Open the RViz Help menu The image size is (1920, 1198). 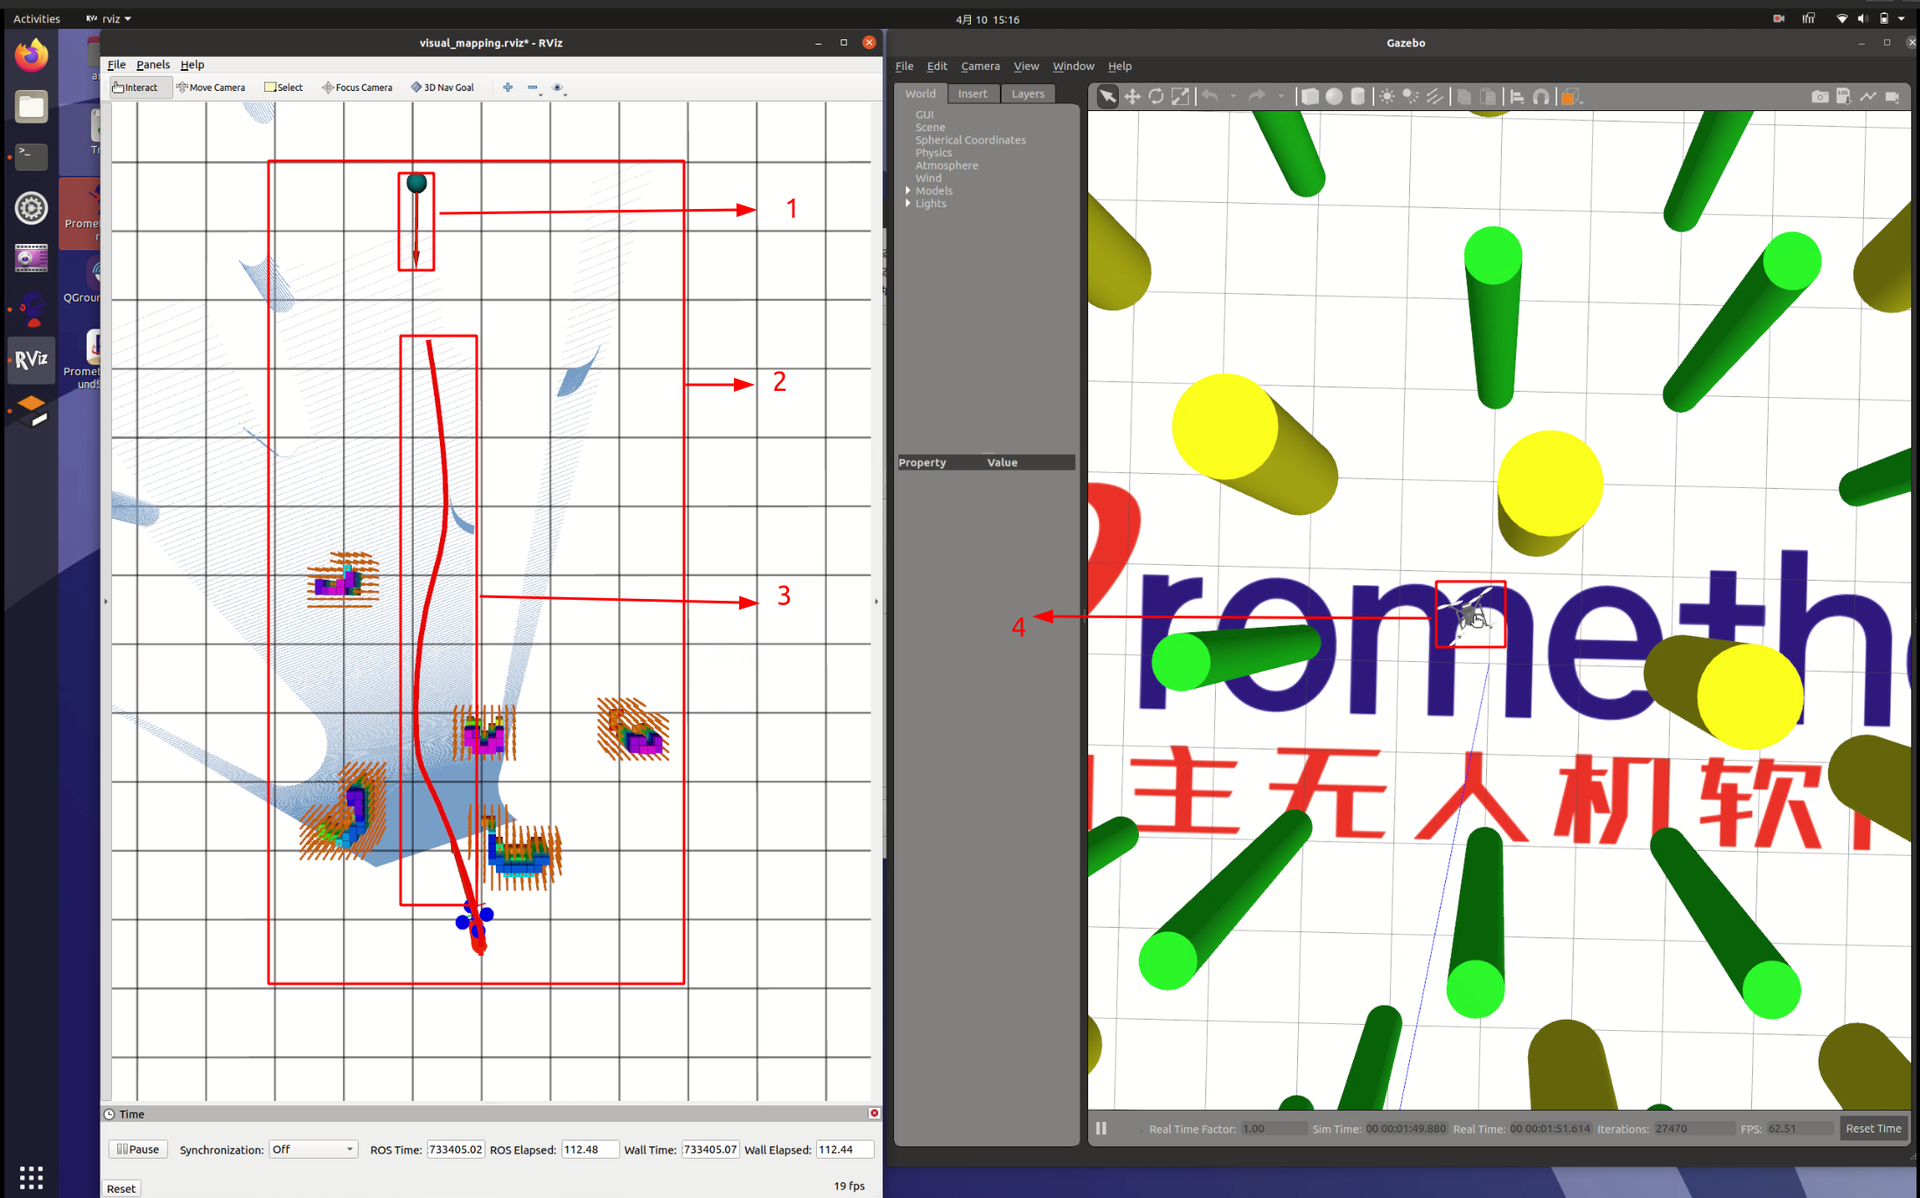(192, 64)
